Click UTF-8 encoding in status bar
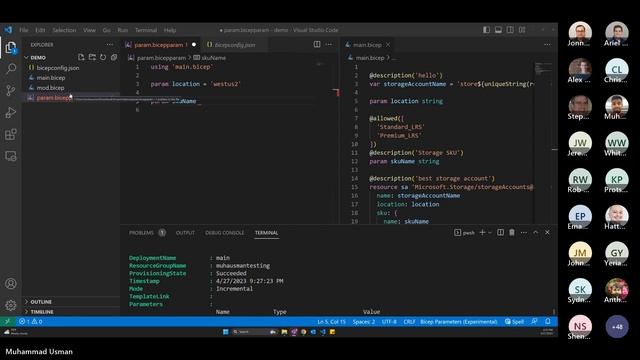640x360 pixels. click(x=389, y=322)
